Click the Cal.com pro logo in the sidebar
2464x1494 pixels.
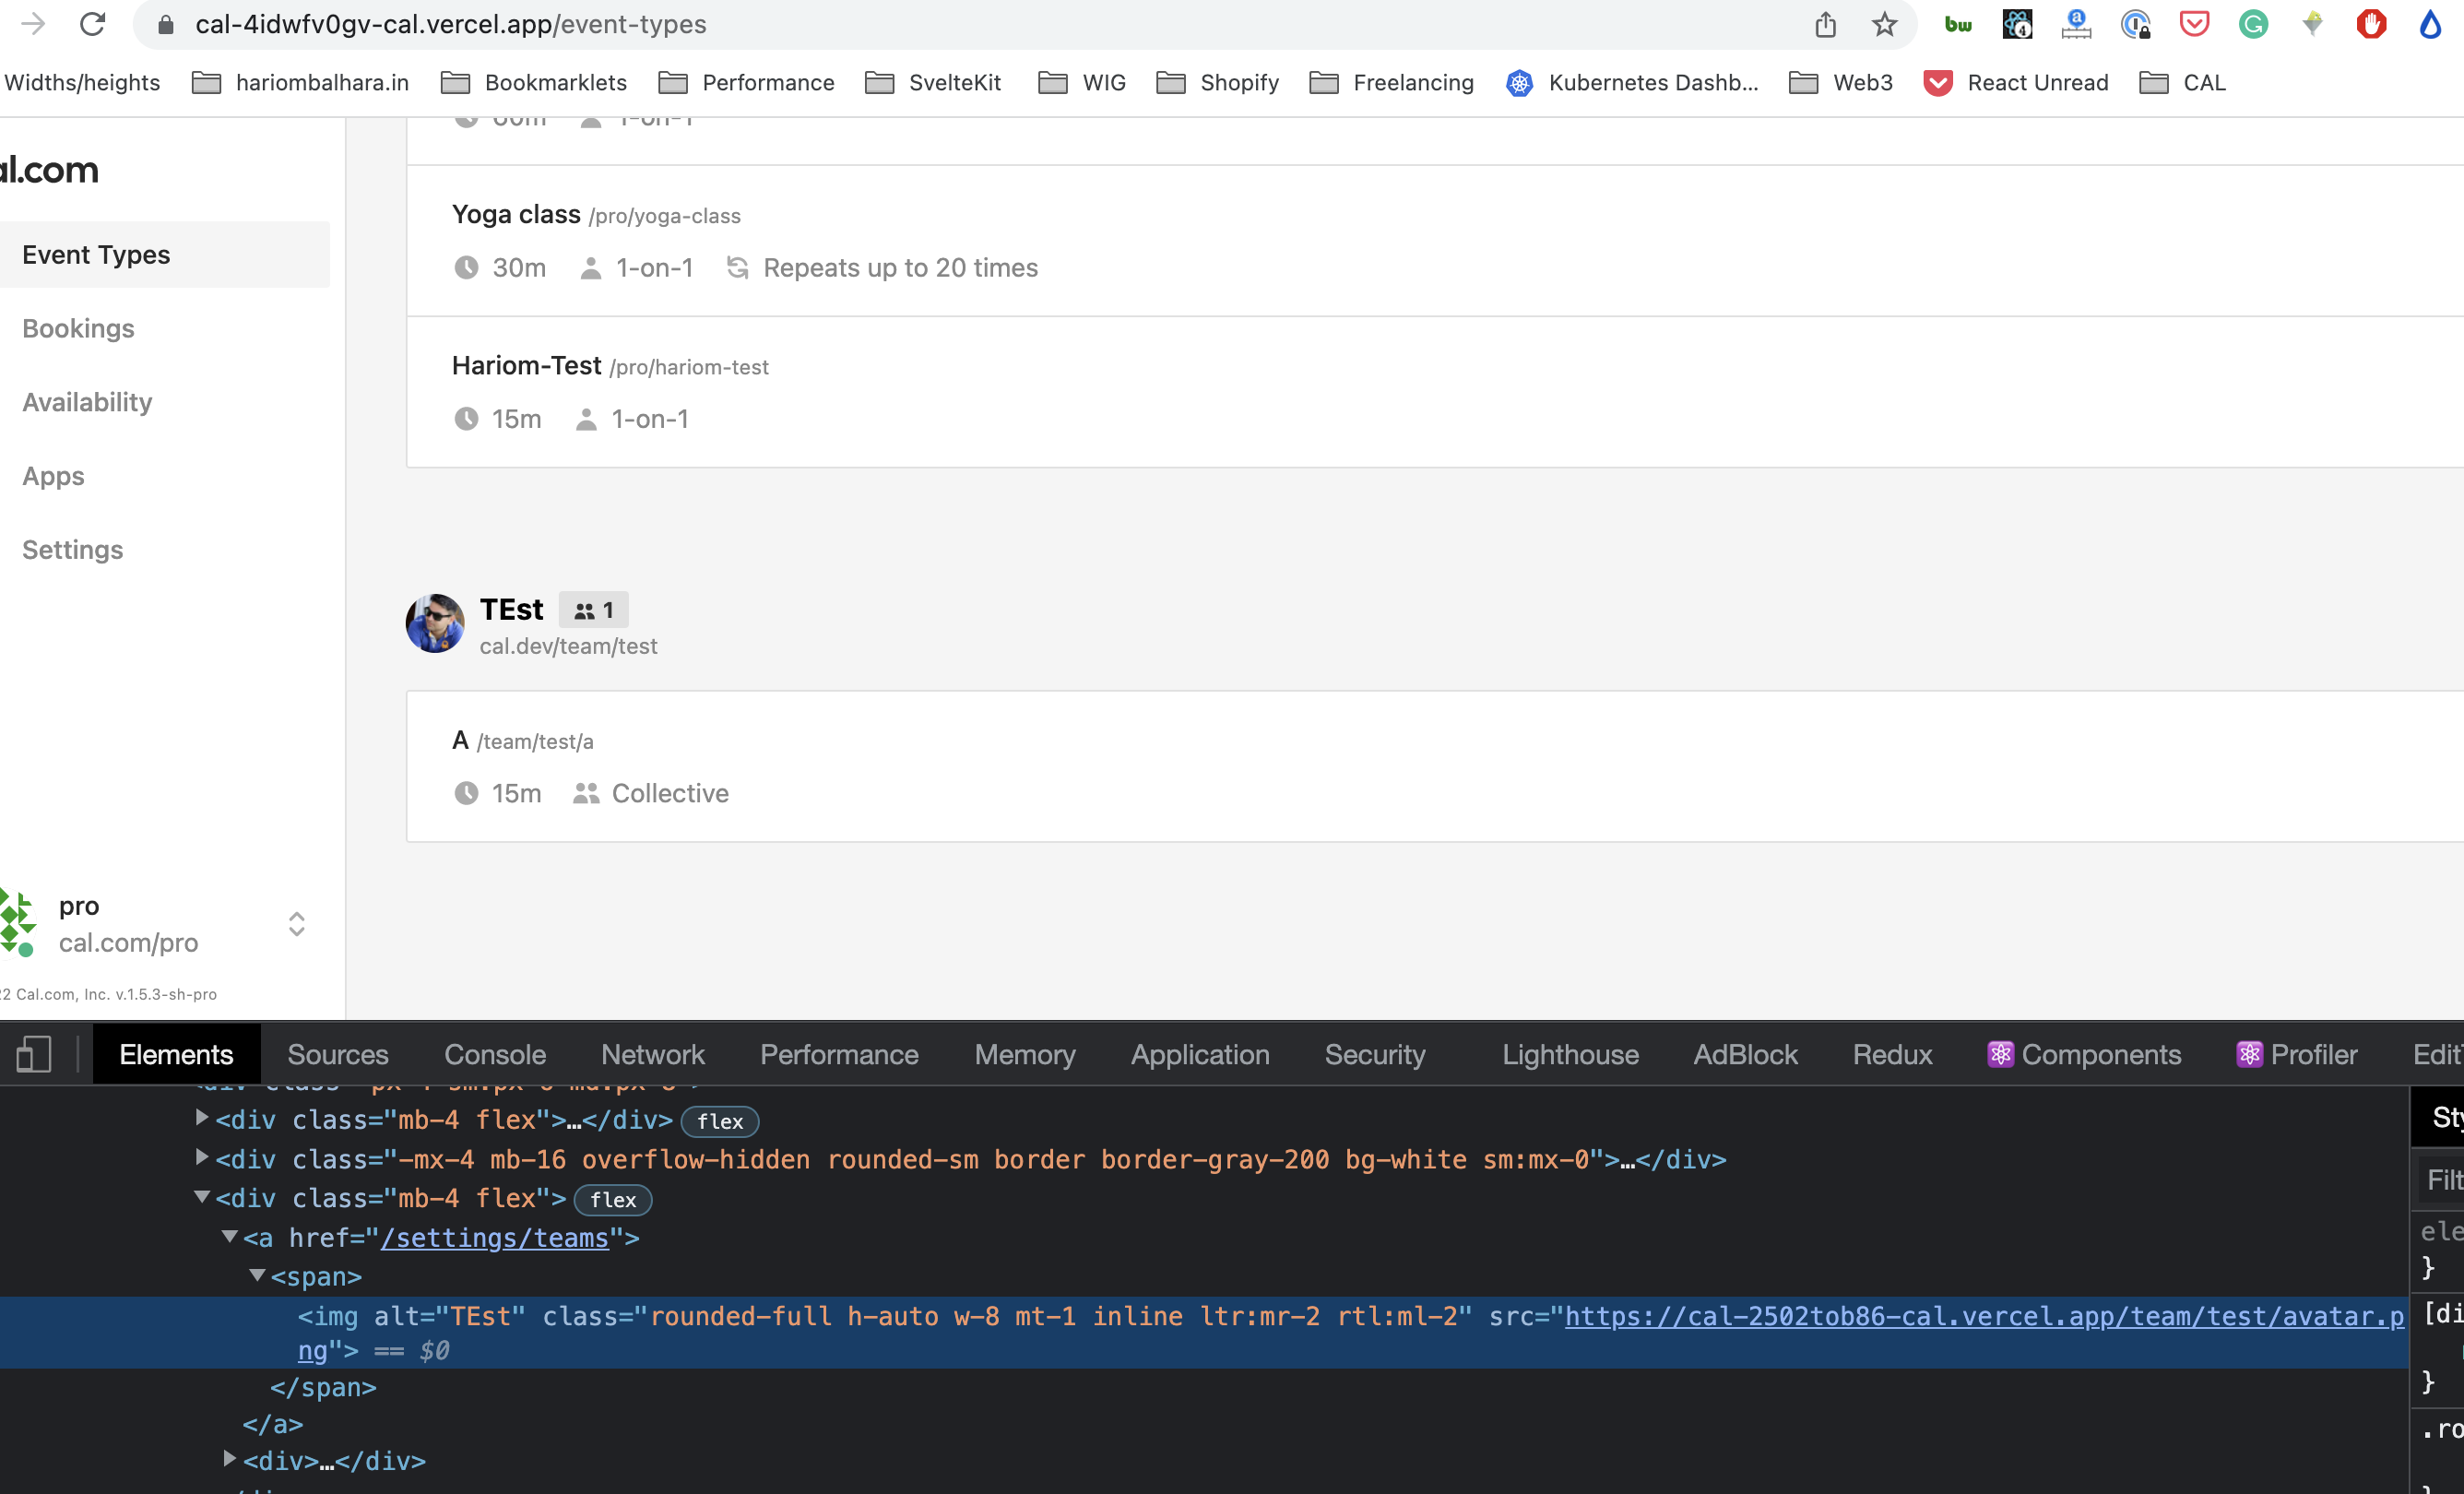tap(18, 922)
